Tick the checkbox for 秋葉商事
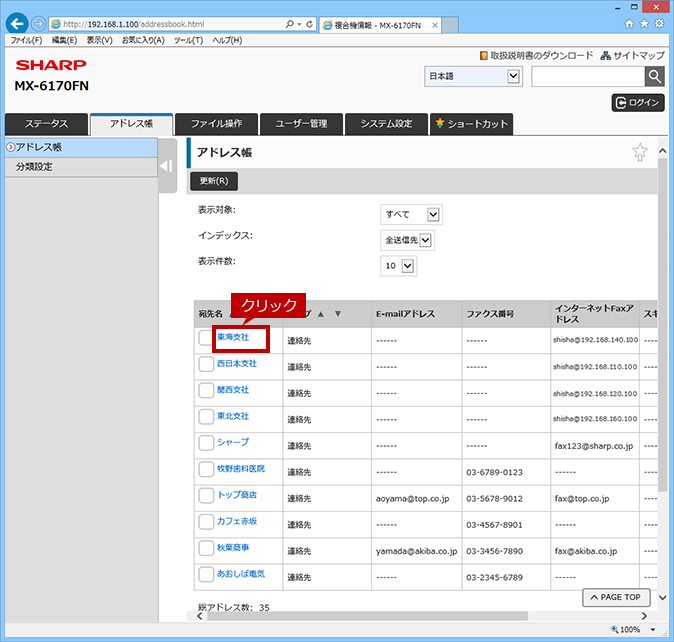 tap(206, 548)
